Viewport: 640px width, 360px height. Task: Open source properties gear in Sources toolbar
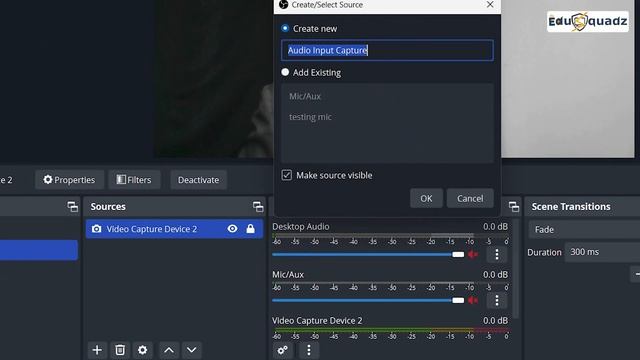pos(142,350)
